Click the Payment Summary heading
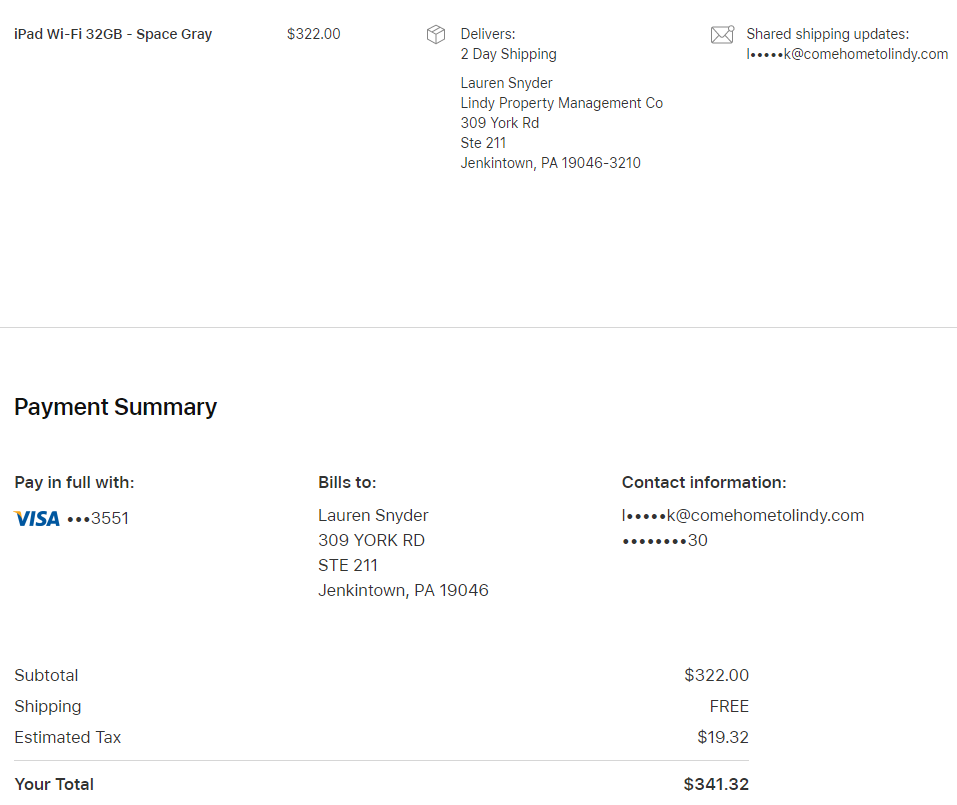Image resolution: width=957 pixels, height=805 pixels. tap(115, 407)
